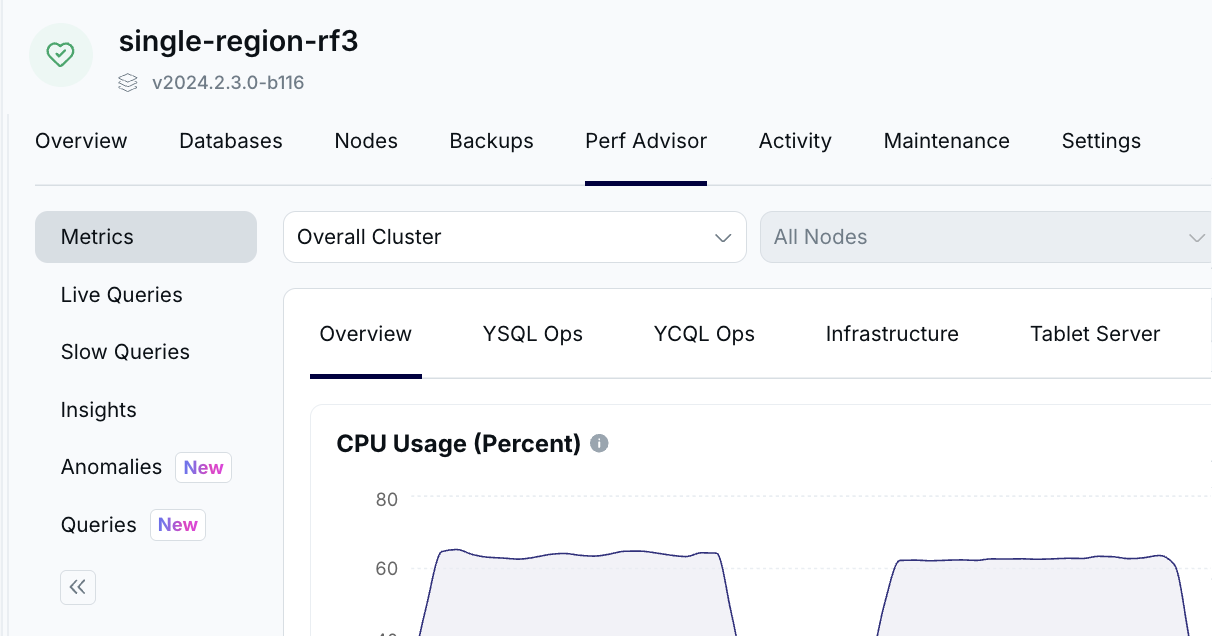Go to the Nodes tab
Screen dimensions: 1212x636
point(366,141)
